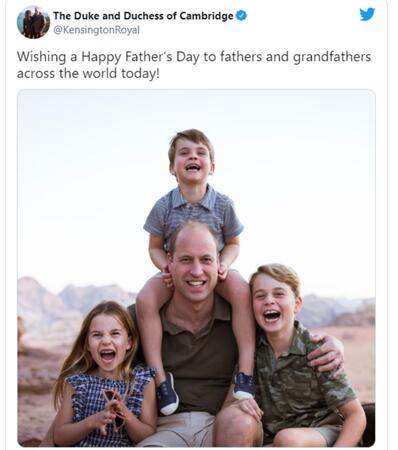Click the navy sneaker near the camouflage shirt
Image resolution: width=398 pixels, height=450 pixels.
point(244,386)
